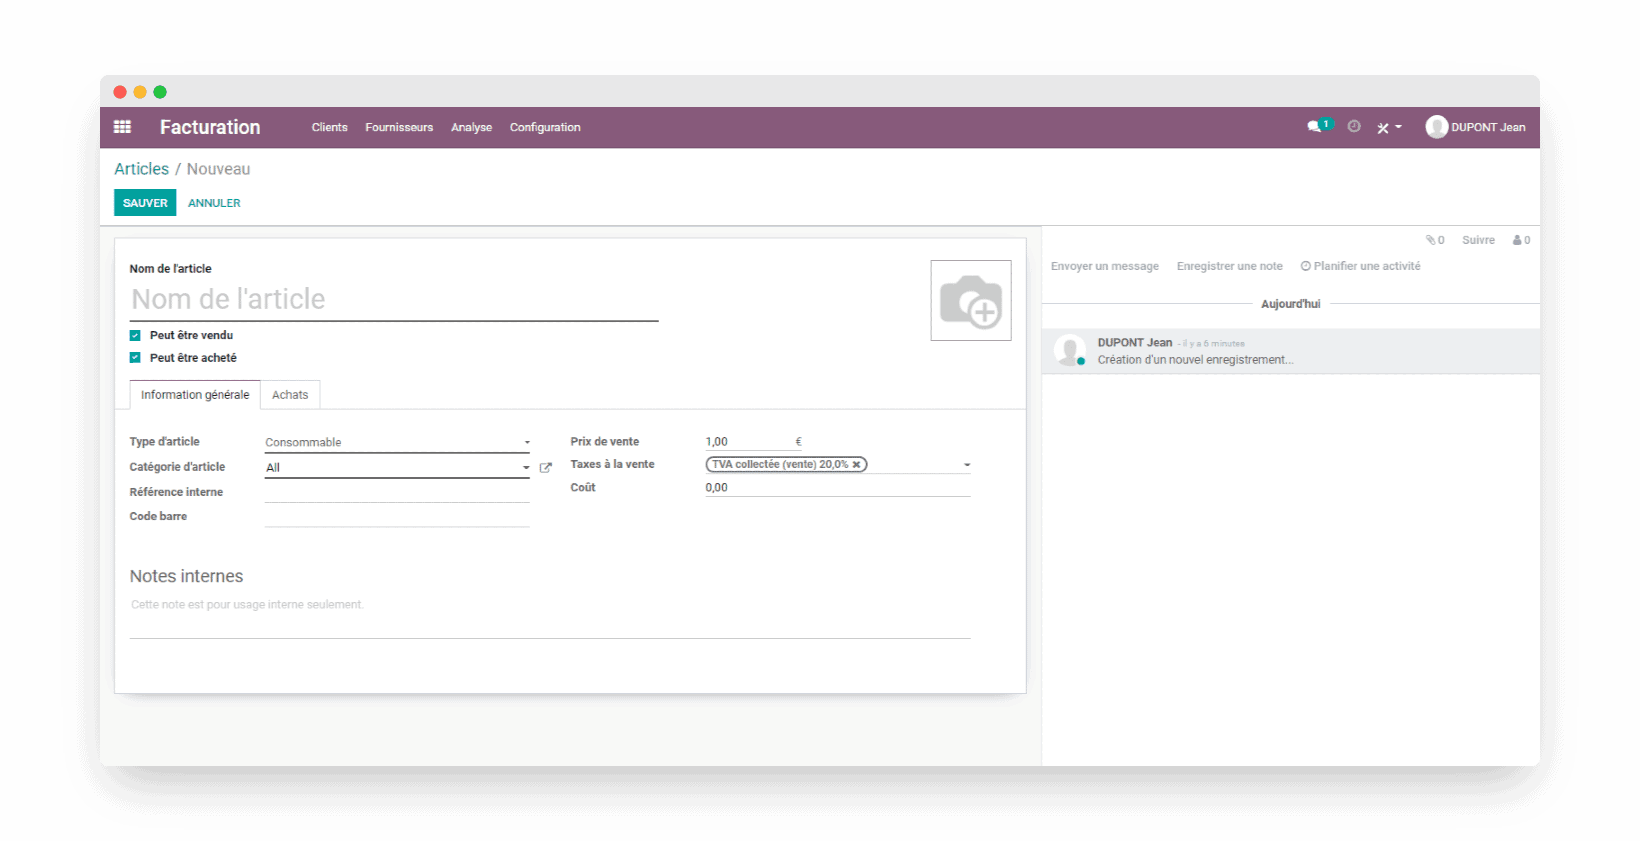Open attachments paperclip icon in chatter
Viewport: 1640px width, 841px height.
1435,240
